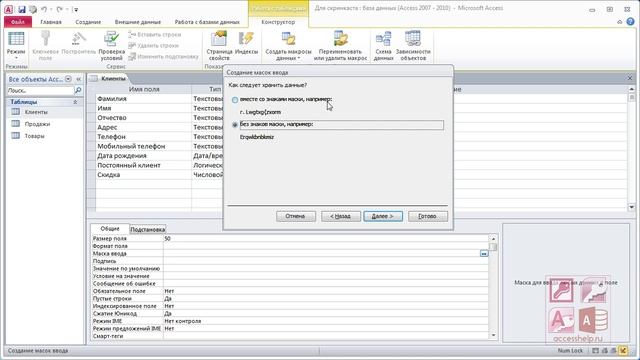This screenshot has height=360, width=640.
Task: Click the Готово button in wizard
Action: pyautogui.click(x=427, y=216)
